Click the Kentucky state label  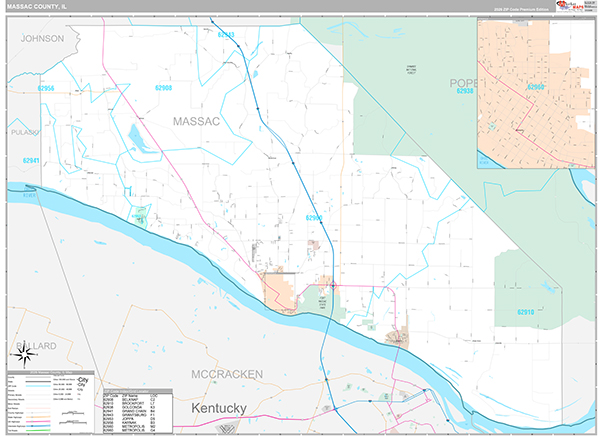pos(219,408)
